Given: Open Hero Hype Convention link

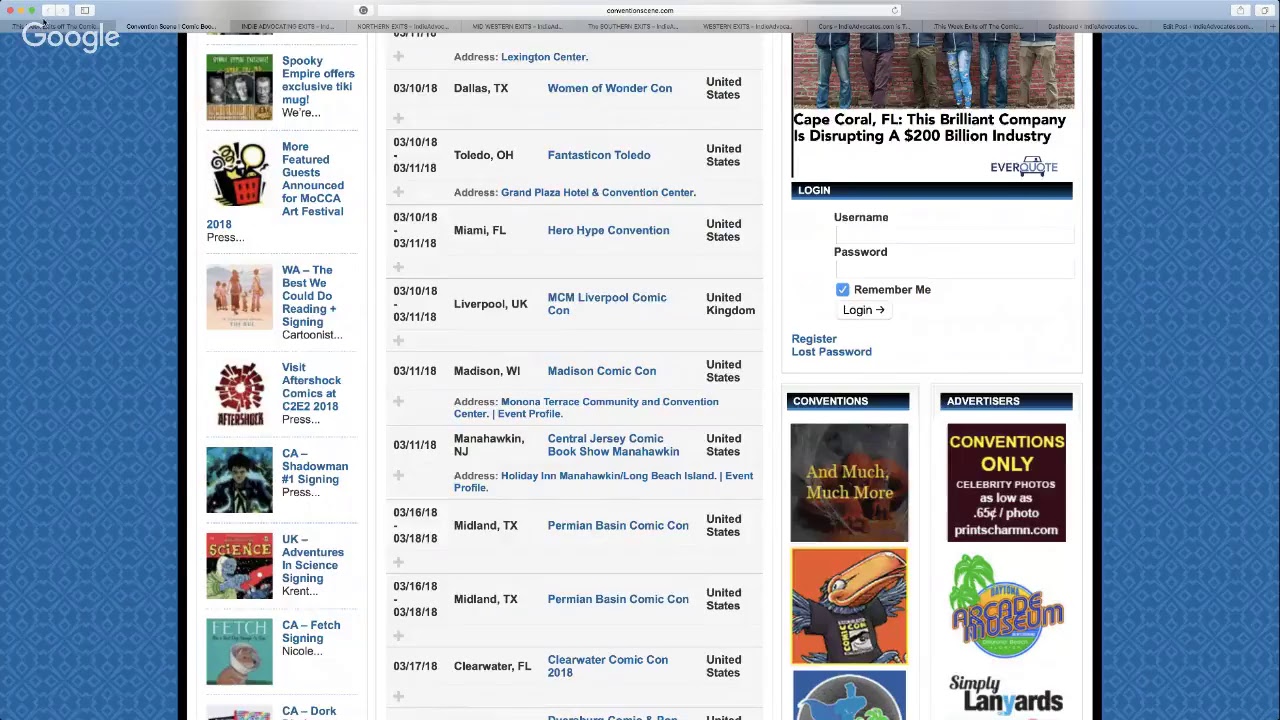Looking at the screenshot, I should 608,230.
